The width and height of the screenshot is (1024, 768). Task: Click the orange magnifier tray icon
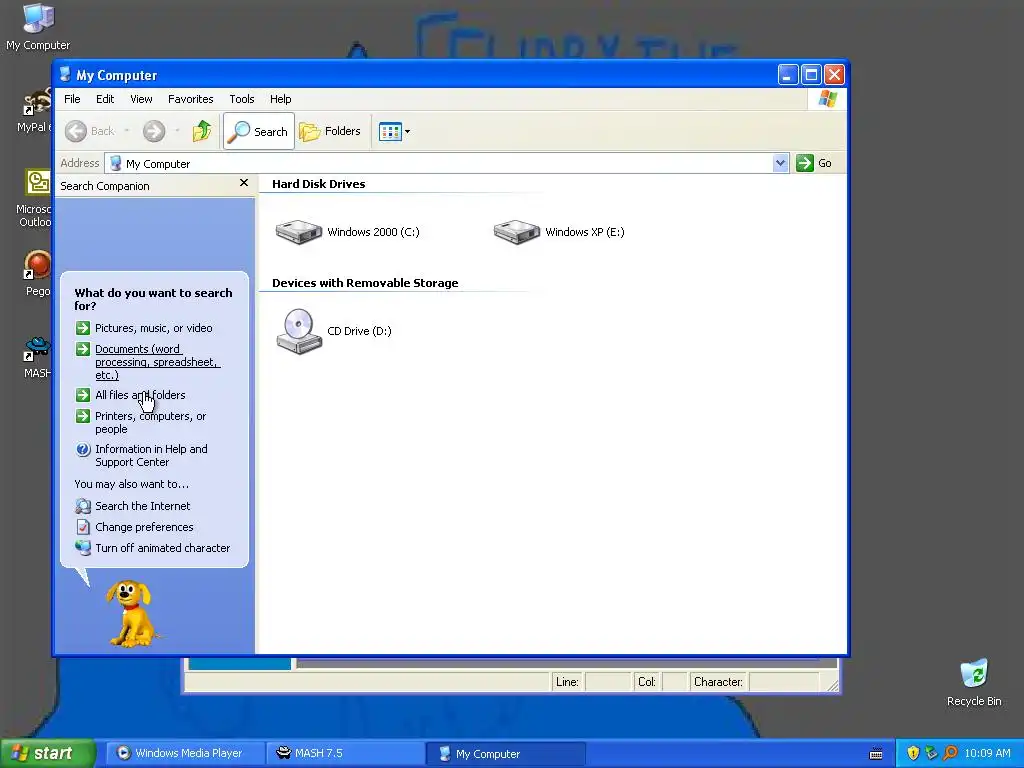tap(950, 753)
